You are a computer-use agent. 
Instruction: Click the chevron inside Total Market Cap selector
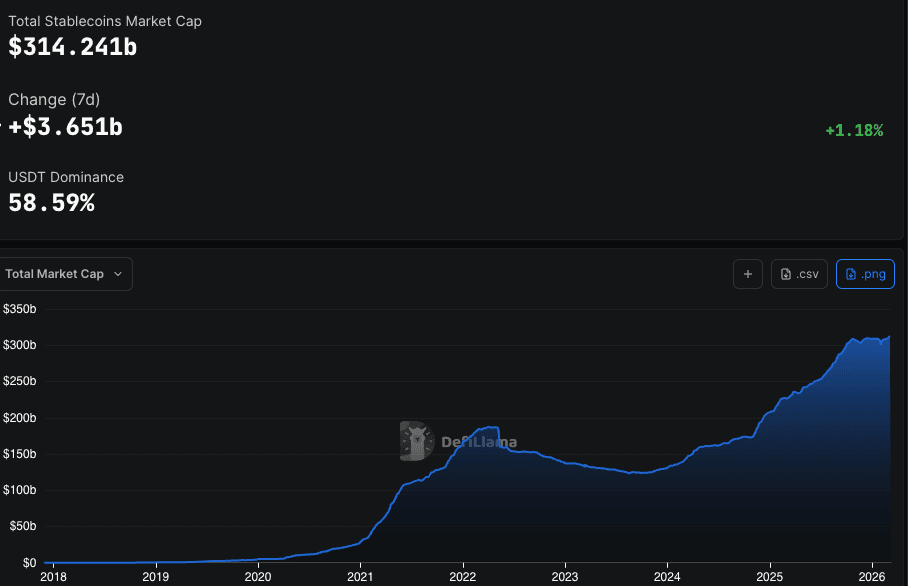point(119,274)
